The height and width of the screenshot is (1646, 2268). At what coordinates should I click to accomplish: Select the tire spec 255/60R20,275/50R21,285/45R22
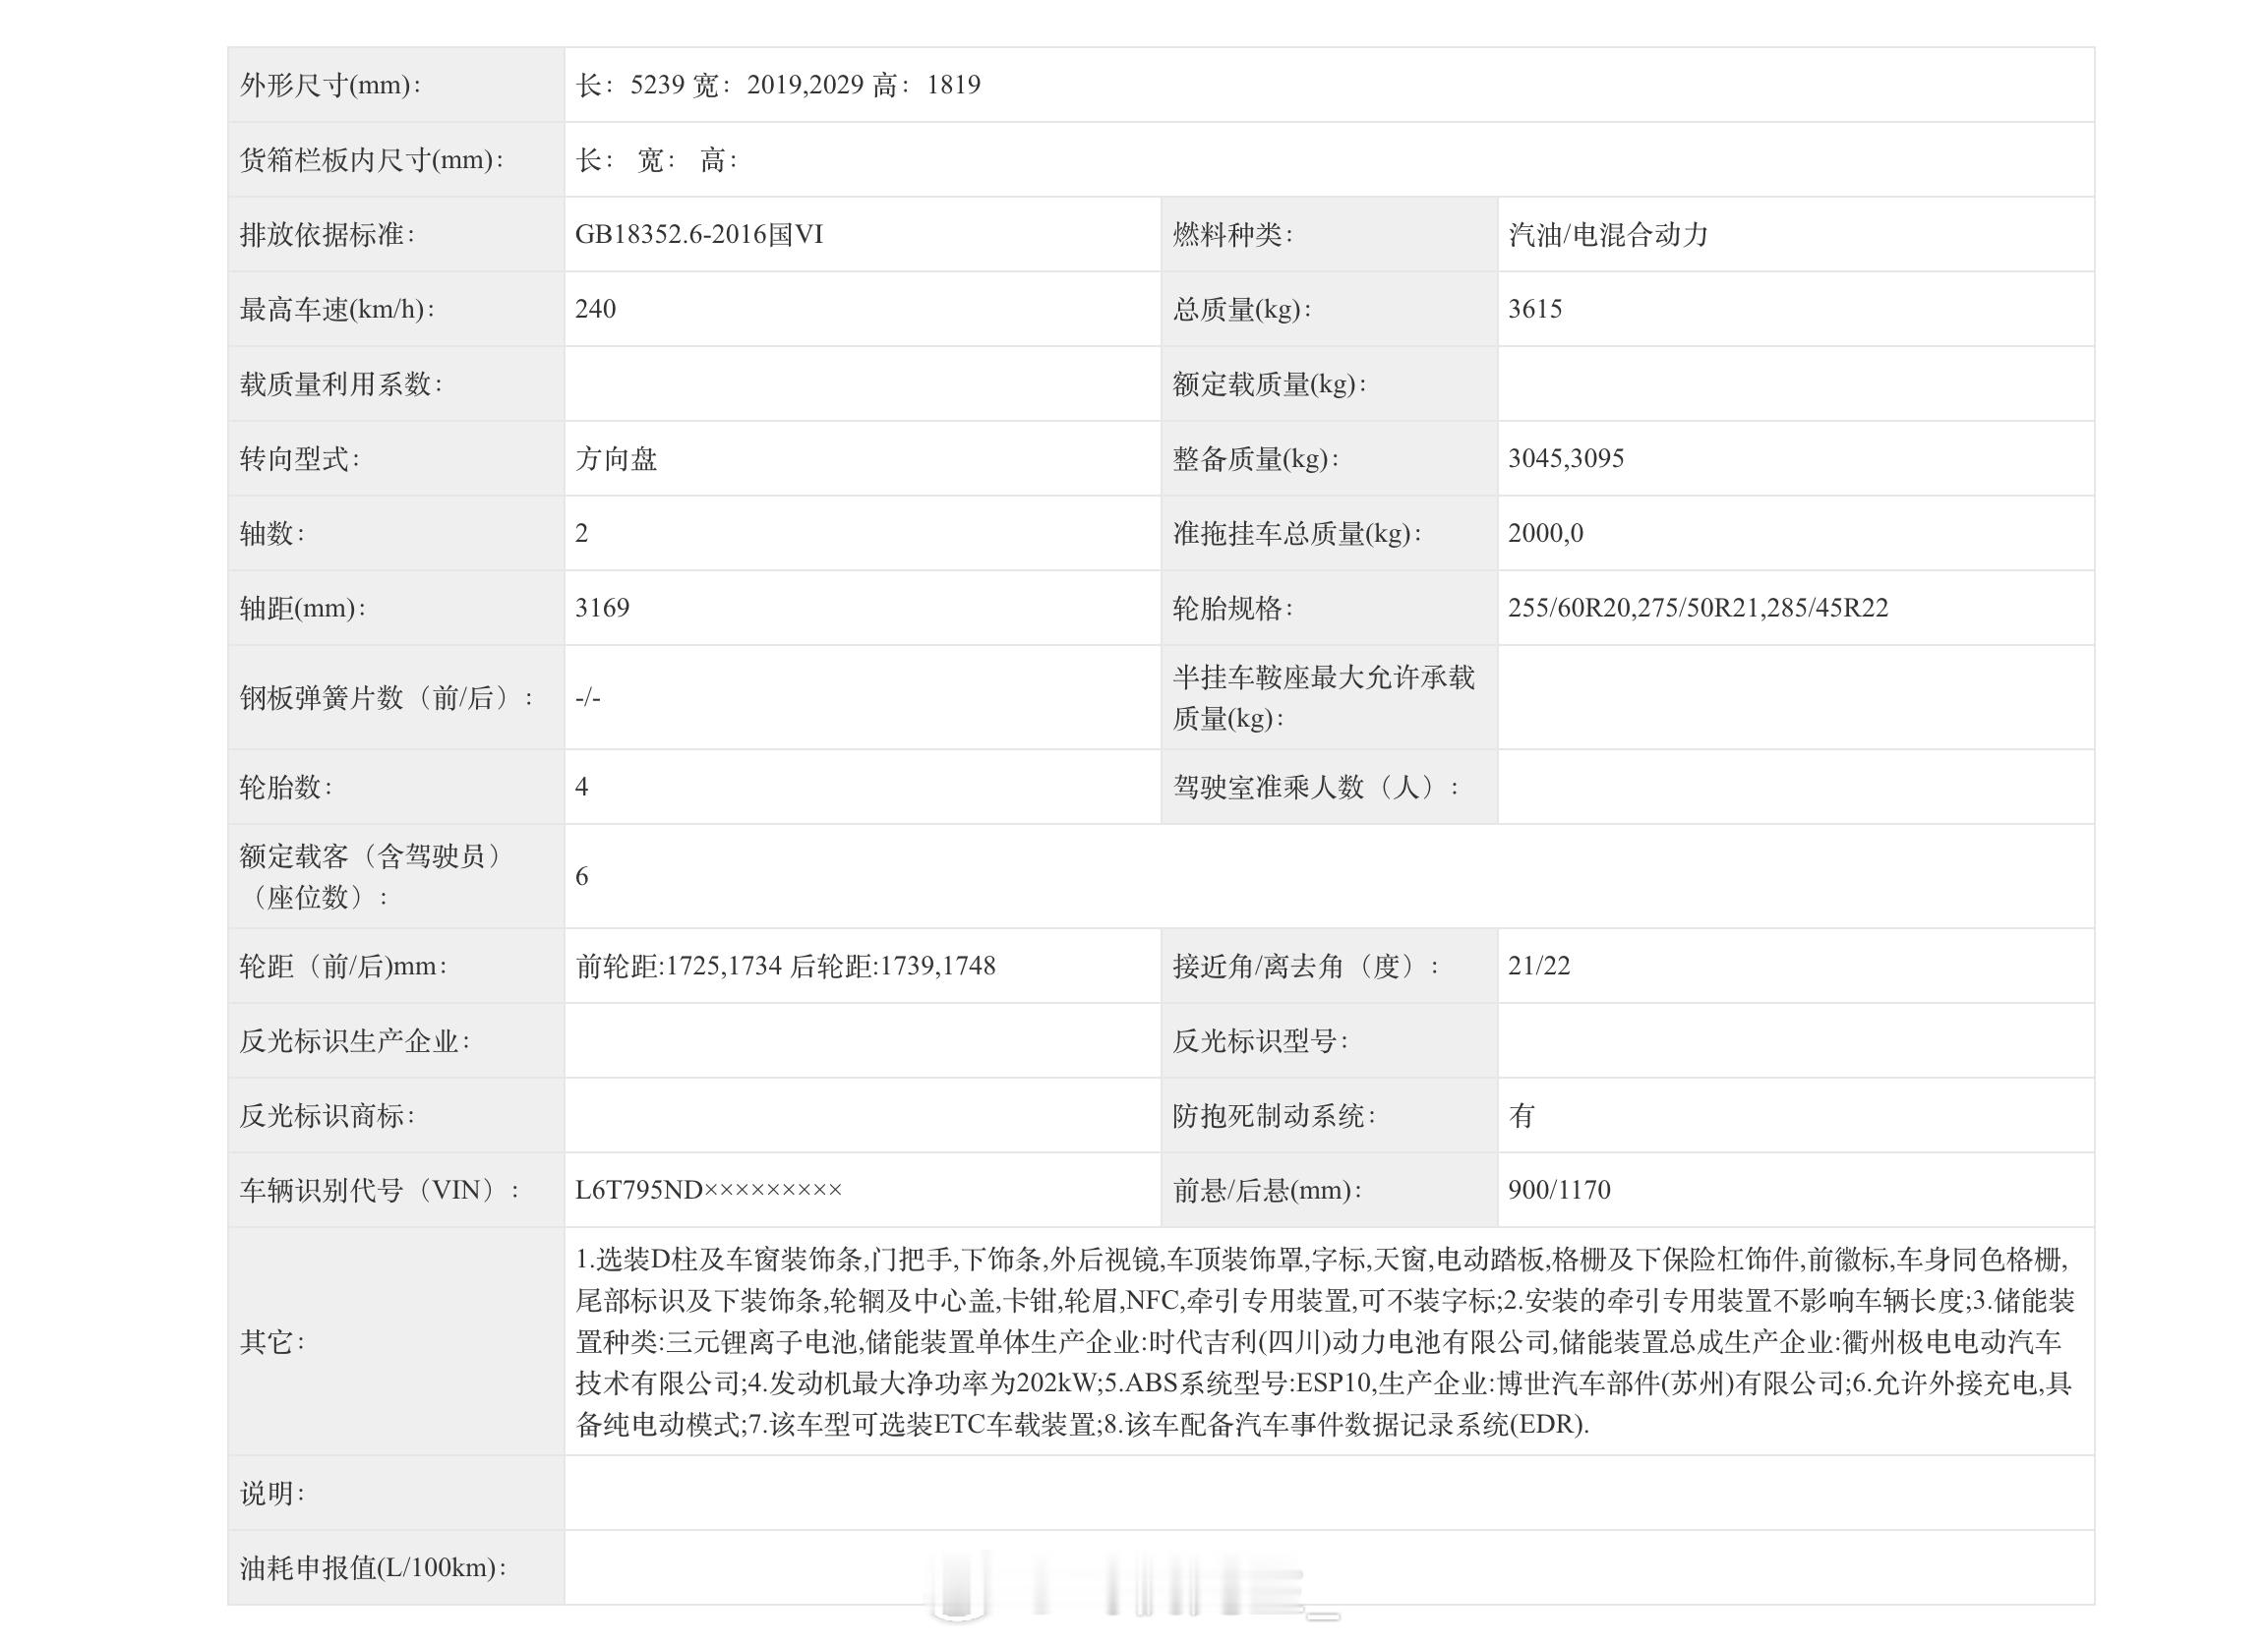(x=1698, y=608)
